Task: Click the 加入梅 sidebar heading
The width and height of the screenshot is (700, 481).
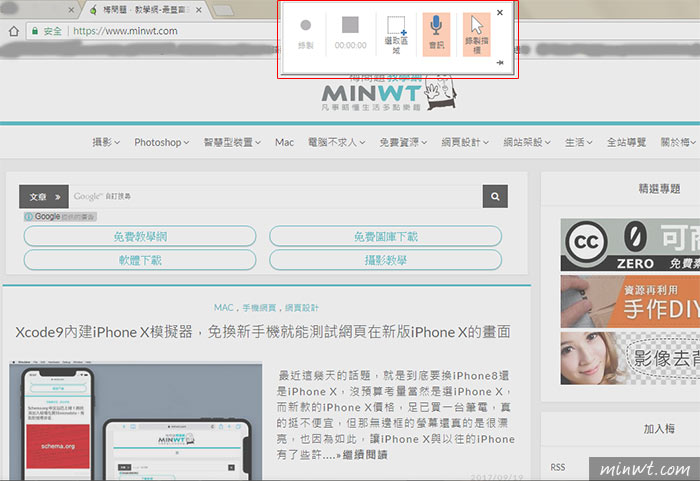Action: point(659,429)
